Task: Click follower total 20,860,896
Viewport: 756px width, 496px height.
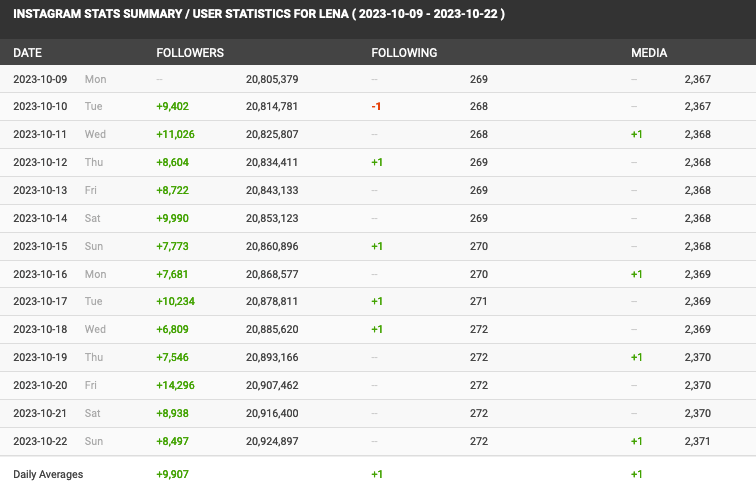Action: click(272, 246)
